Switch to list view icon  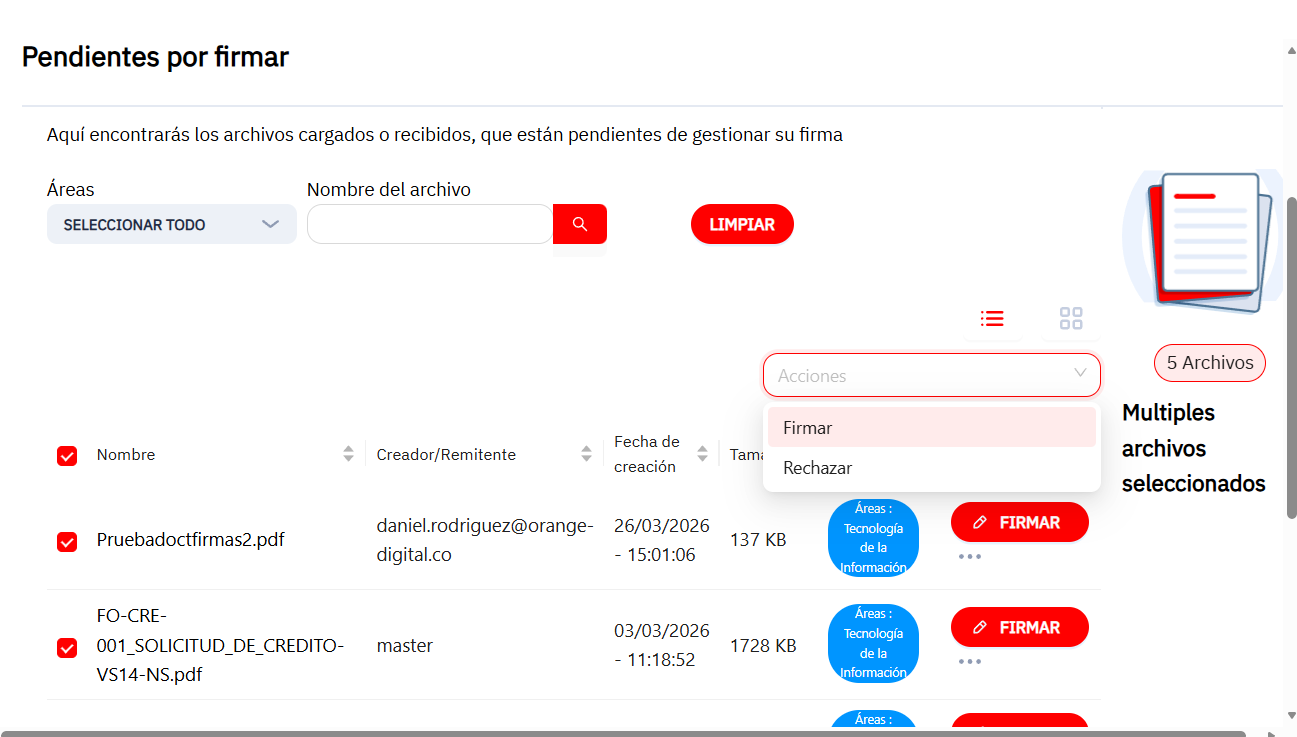click(992, 319)
